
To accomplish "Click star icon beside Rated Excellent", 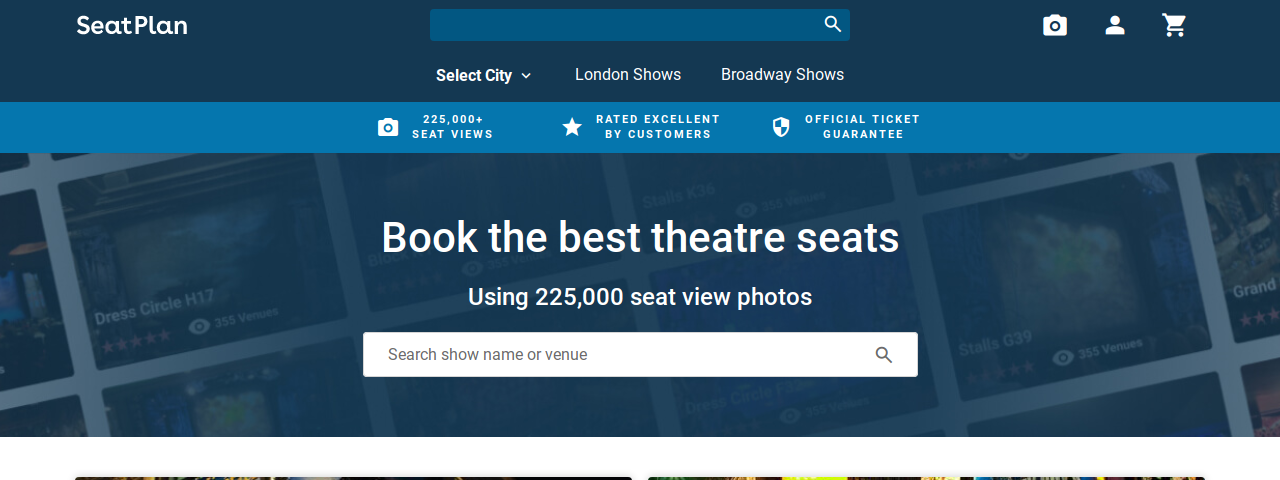I will tap(572, 127).
